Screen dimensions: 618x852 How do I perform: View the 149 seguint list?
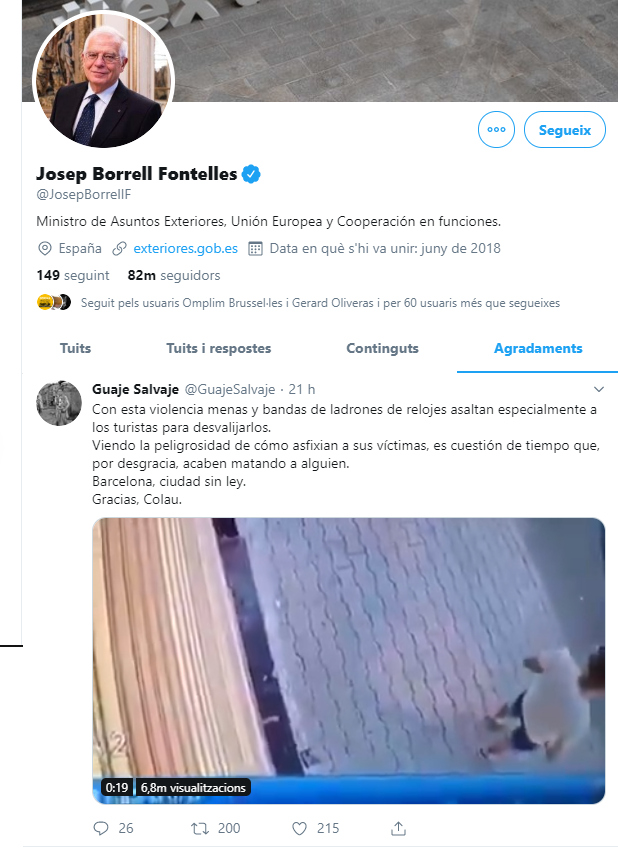[x=73, y=275]
